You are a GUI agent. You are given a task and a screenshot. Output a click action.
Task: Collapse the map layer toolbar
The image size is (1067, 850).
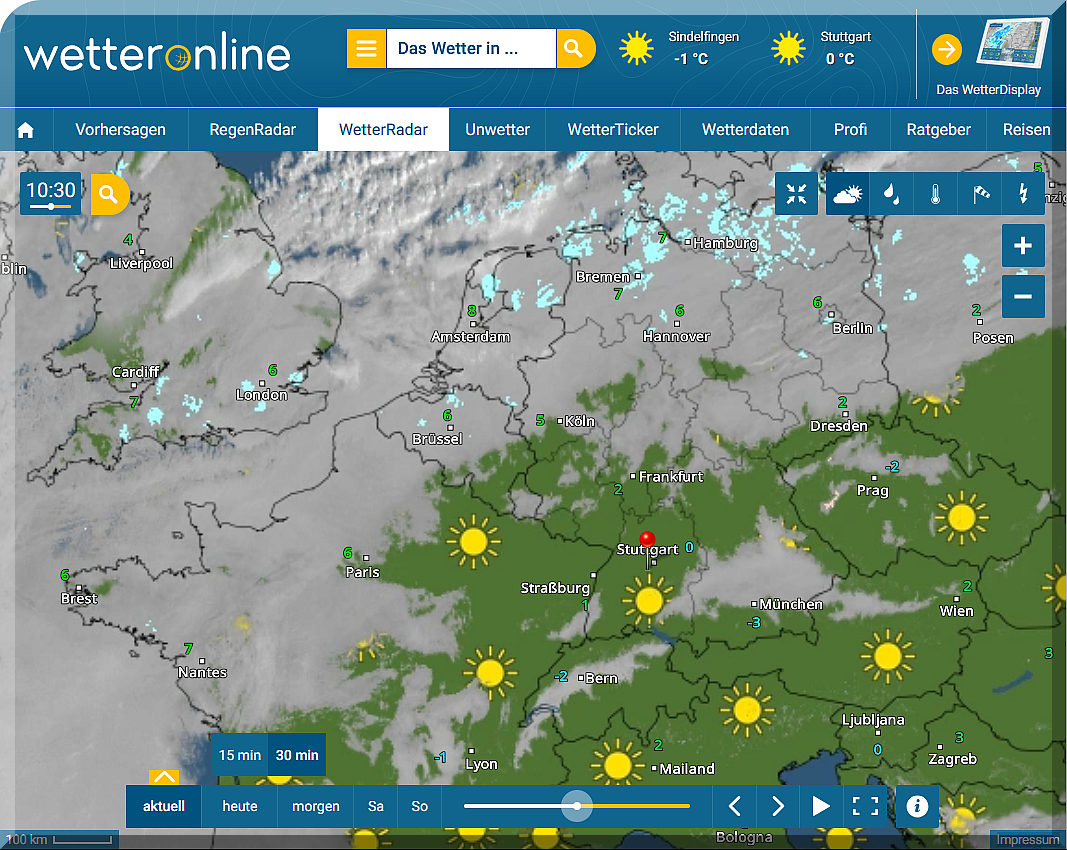click(x=796, y=194)
